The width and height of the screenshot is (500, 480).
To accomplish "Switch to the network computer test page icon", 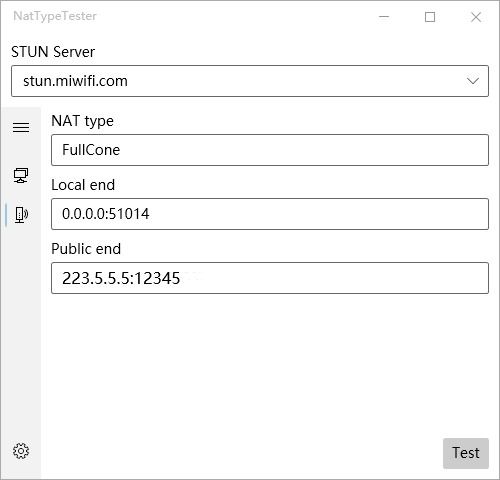I will [21, 175].
